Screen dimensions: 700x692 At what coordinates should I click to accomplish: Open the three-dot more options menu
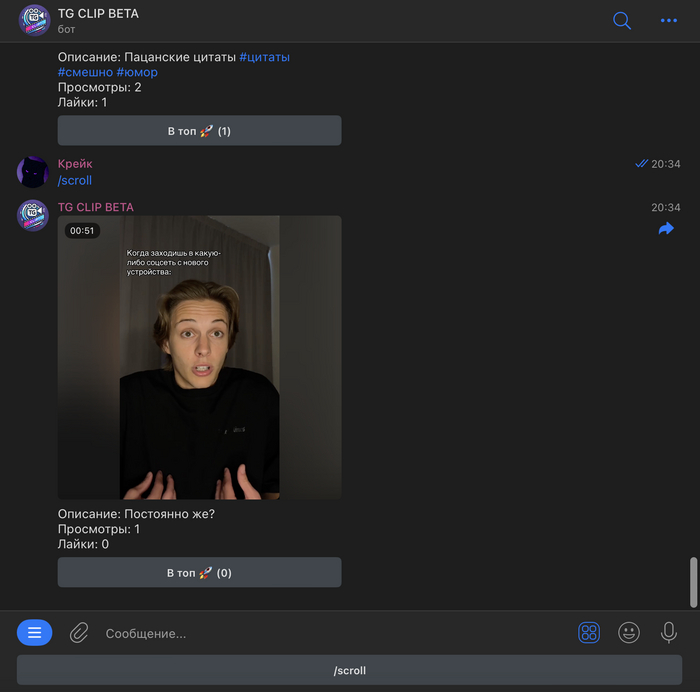point(669,21)
